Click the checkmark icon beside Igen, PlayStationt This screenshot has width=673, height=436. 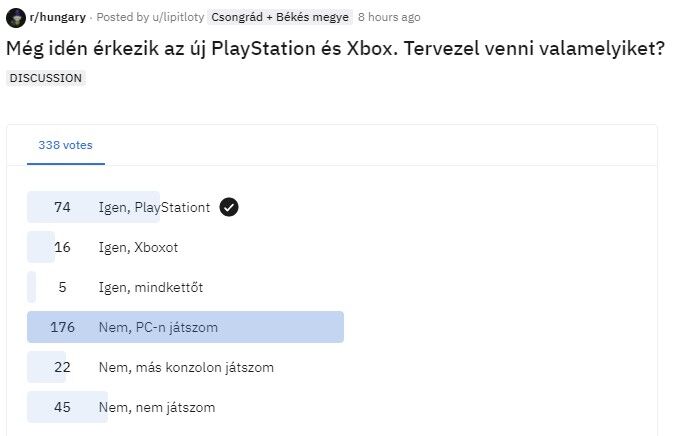coord(229,207)
